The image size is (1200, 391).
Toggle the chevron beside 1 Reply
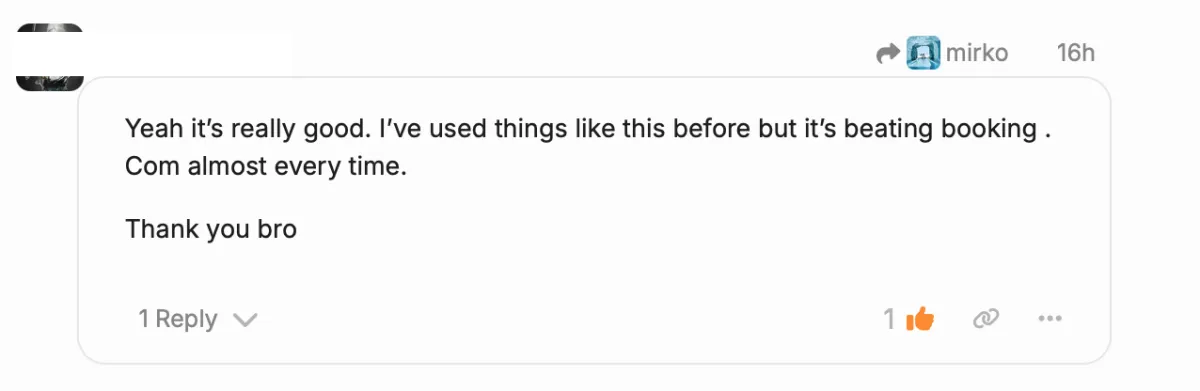click(245, 320)
